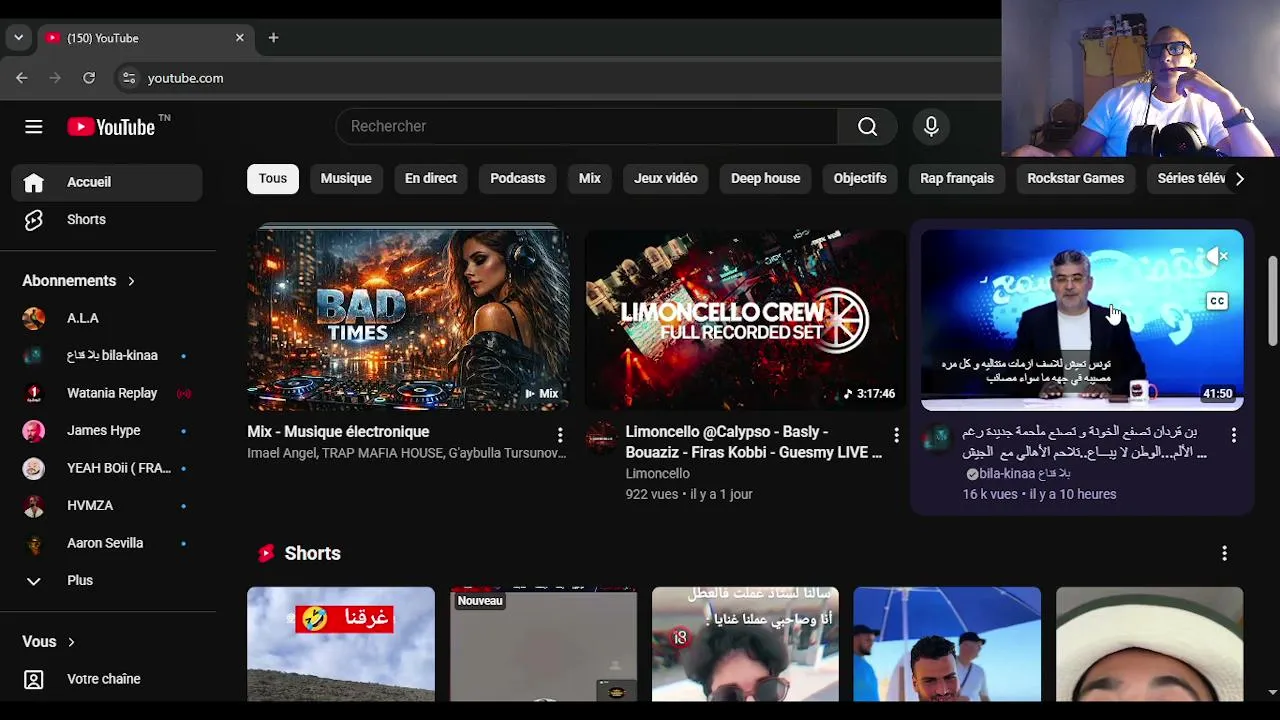Expand the Abonnements section chevron
Image resolution: width=1280 pixels, height=720 pixels.
[131, 281]
